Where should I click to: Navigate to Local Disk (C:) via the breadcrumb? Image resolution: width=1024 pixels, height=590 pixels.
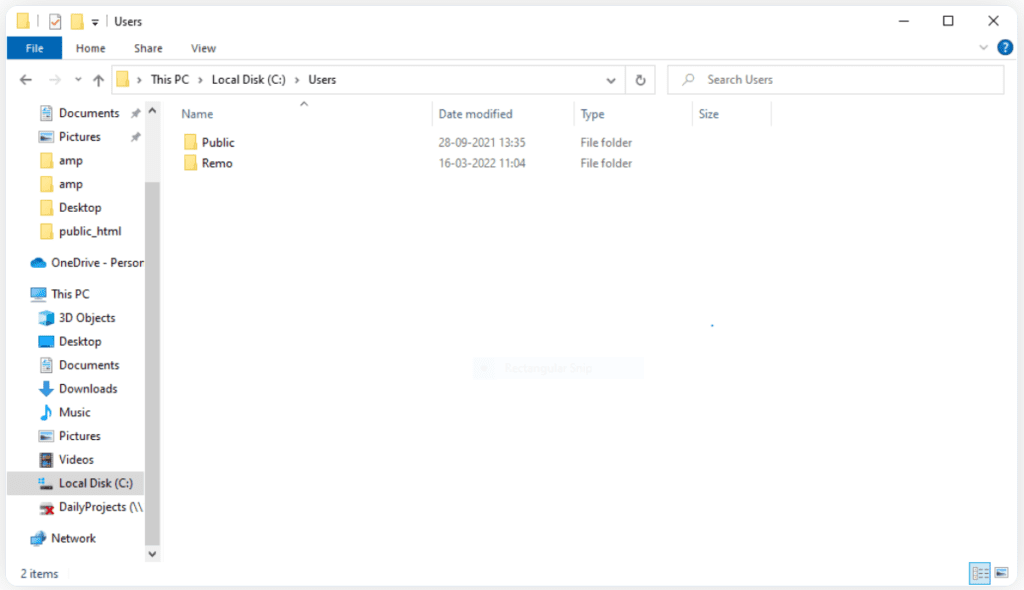coord(248,79)
